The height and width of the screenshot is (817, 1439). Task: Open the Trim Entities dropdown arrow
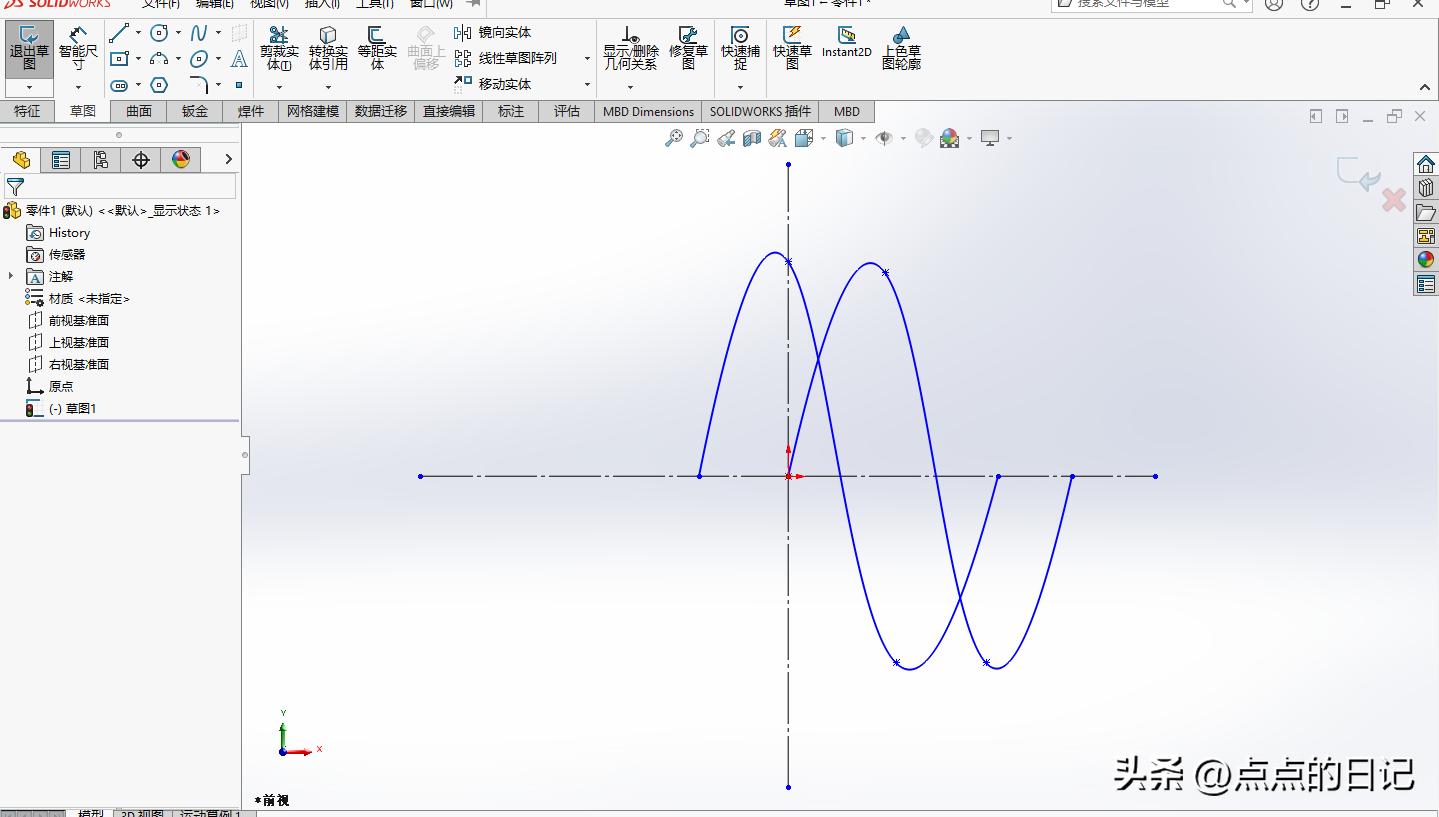point(279,87)
